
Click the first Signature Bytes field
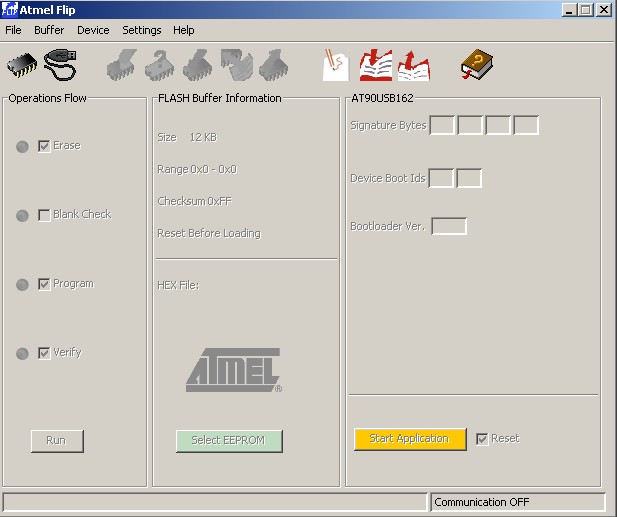[x=442, y=125]
